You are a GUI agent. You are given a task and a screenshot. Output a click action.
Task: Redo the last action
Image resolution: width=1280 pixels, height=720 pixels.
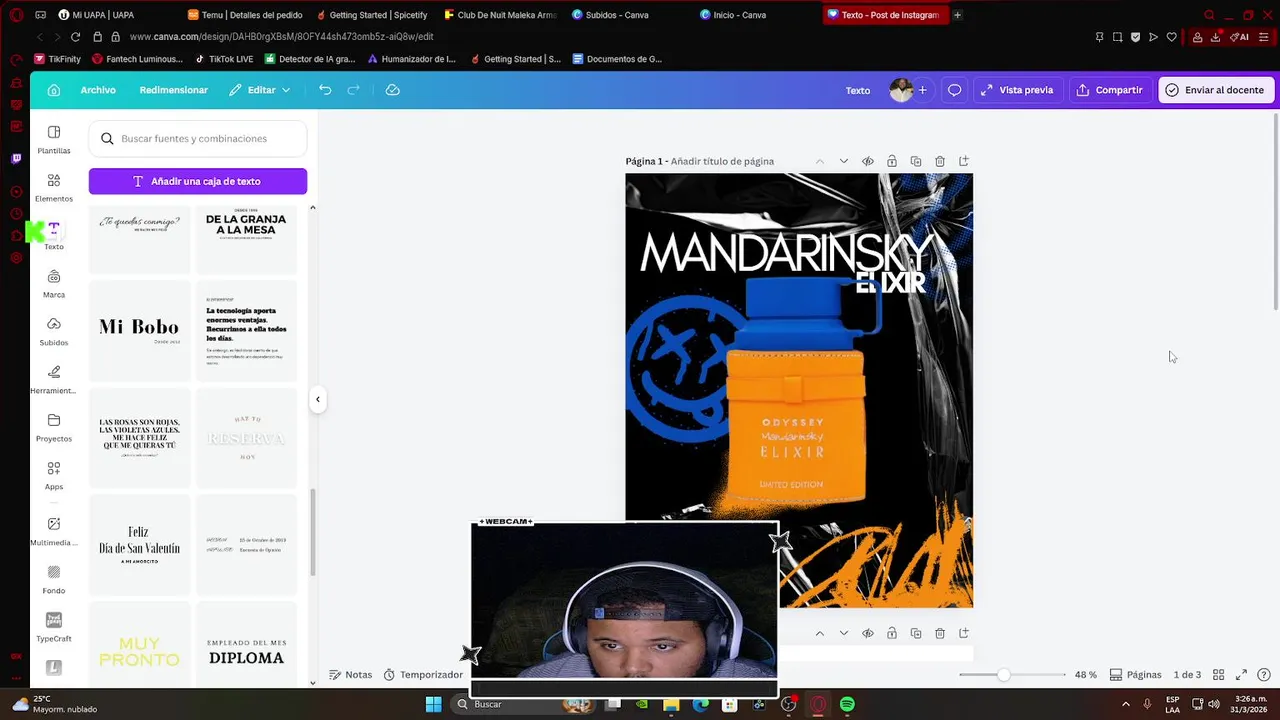click(x=353, y=90)
